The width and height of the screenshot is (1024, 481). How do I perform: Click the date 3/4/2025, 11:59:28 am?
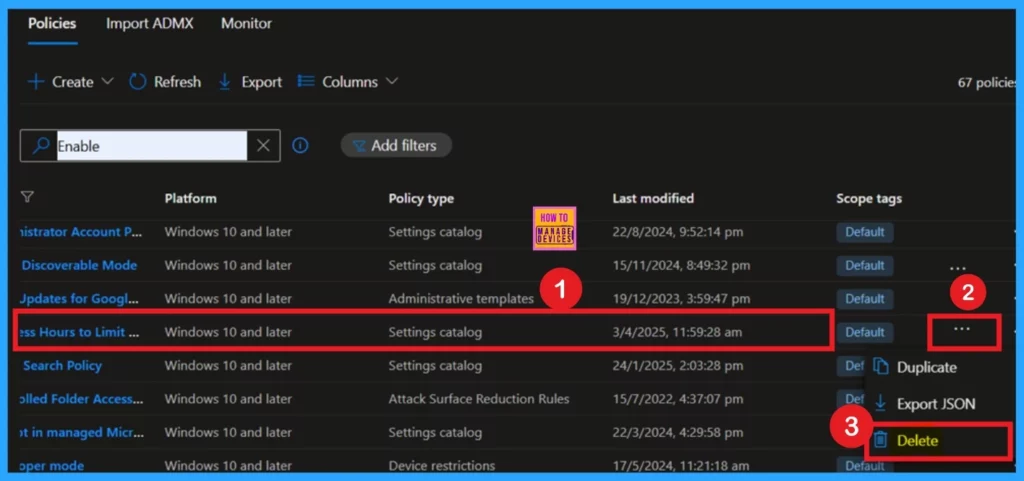[677, 332]
